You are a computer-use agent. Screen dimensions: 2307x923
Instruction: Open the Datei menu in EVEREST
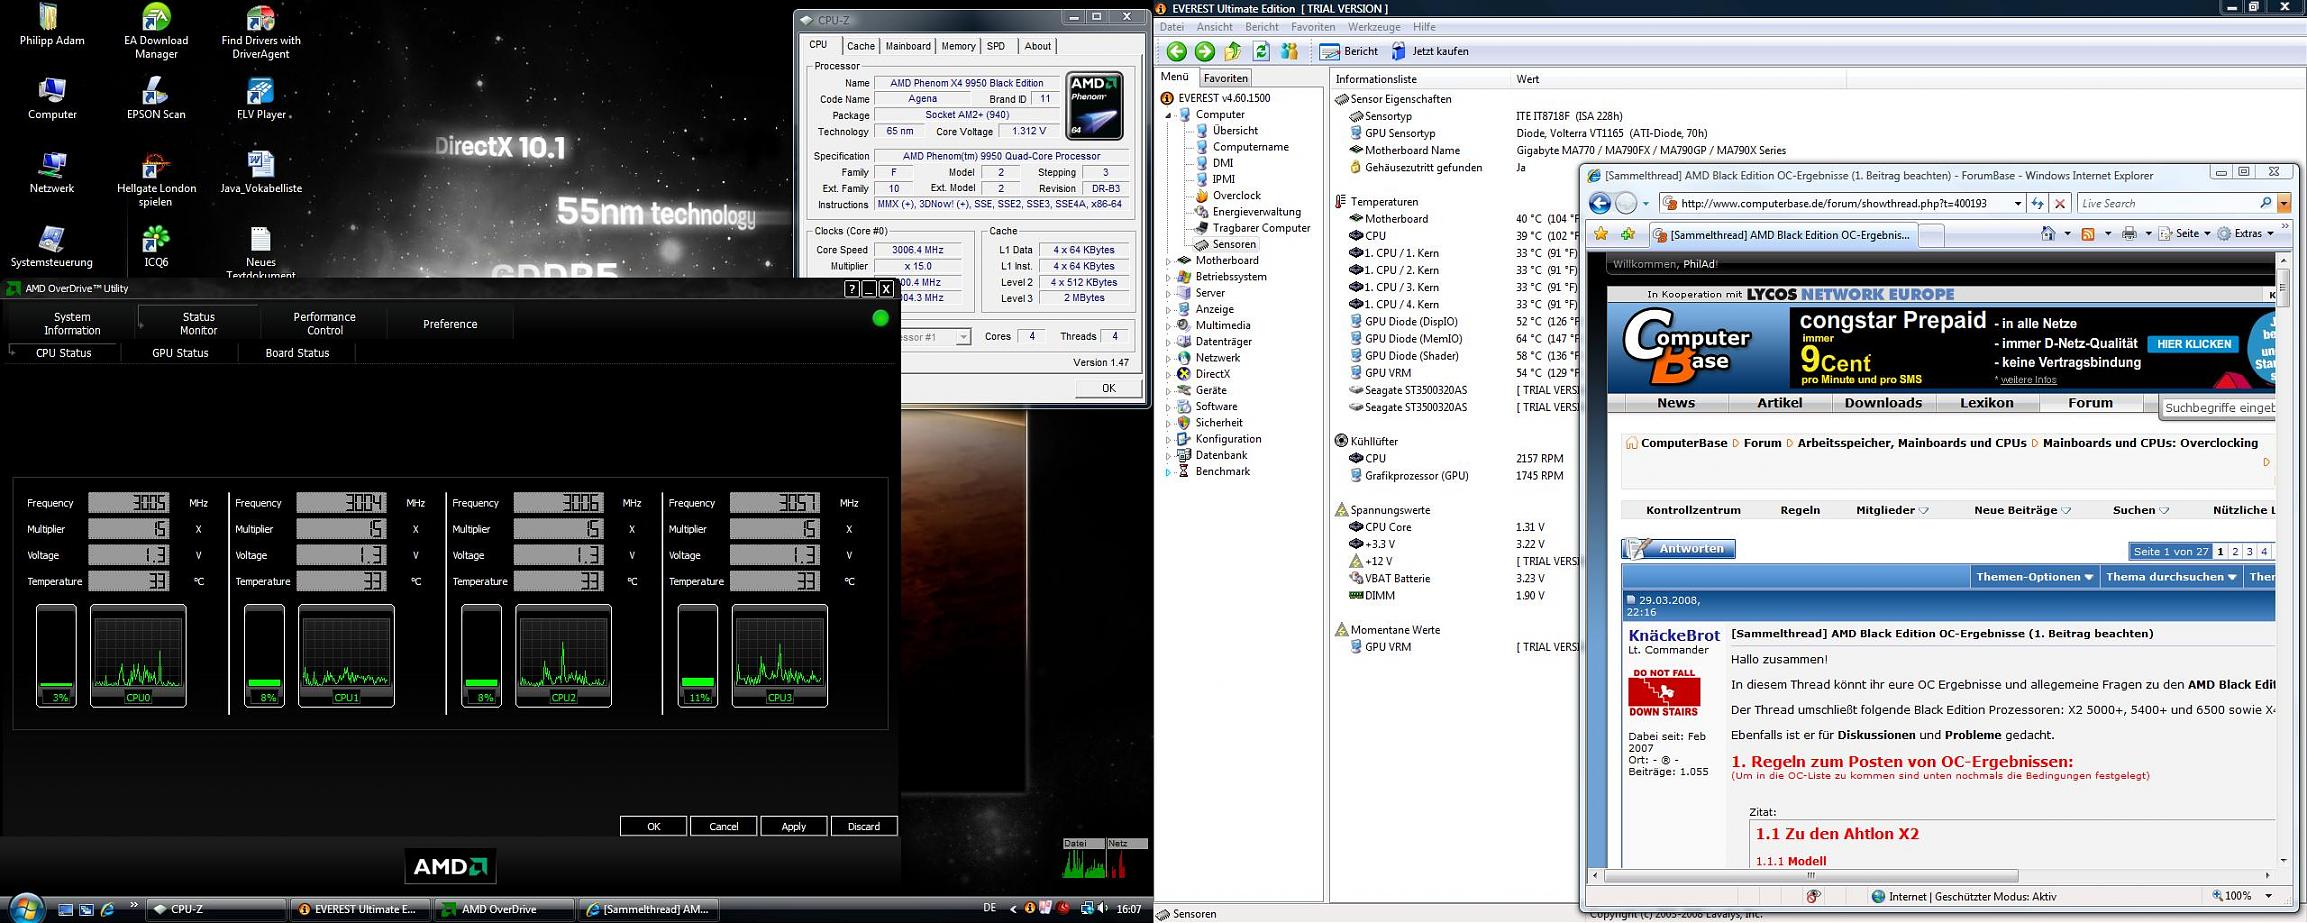pyautogui.click(x=1171, y=27)
